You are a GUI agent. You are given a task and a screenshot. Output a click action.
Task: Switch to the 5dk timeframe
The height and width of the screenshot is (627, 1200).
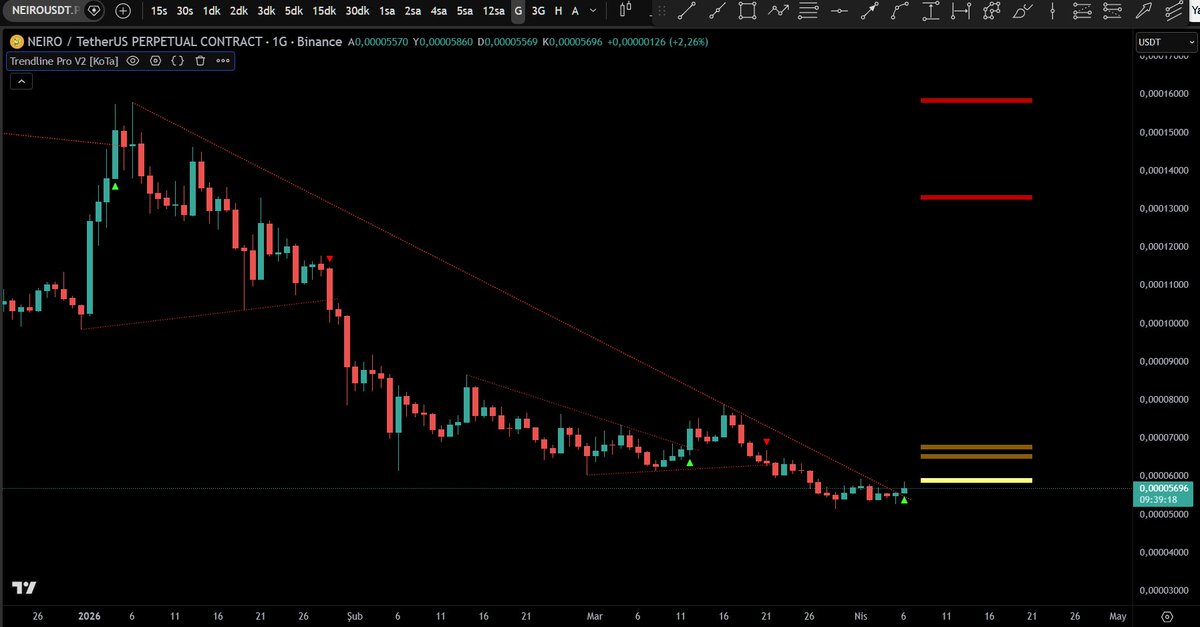click(293, 11)
